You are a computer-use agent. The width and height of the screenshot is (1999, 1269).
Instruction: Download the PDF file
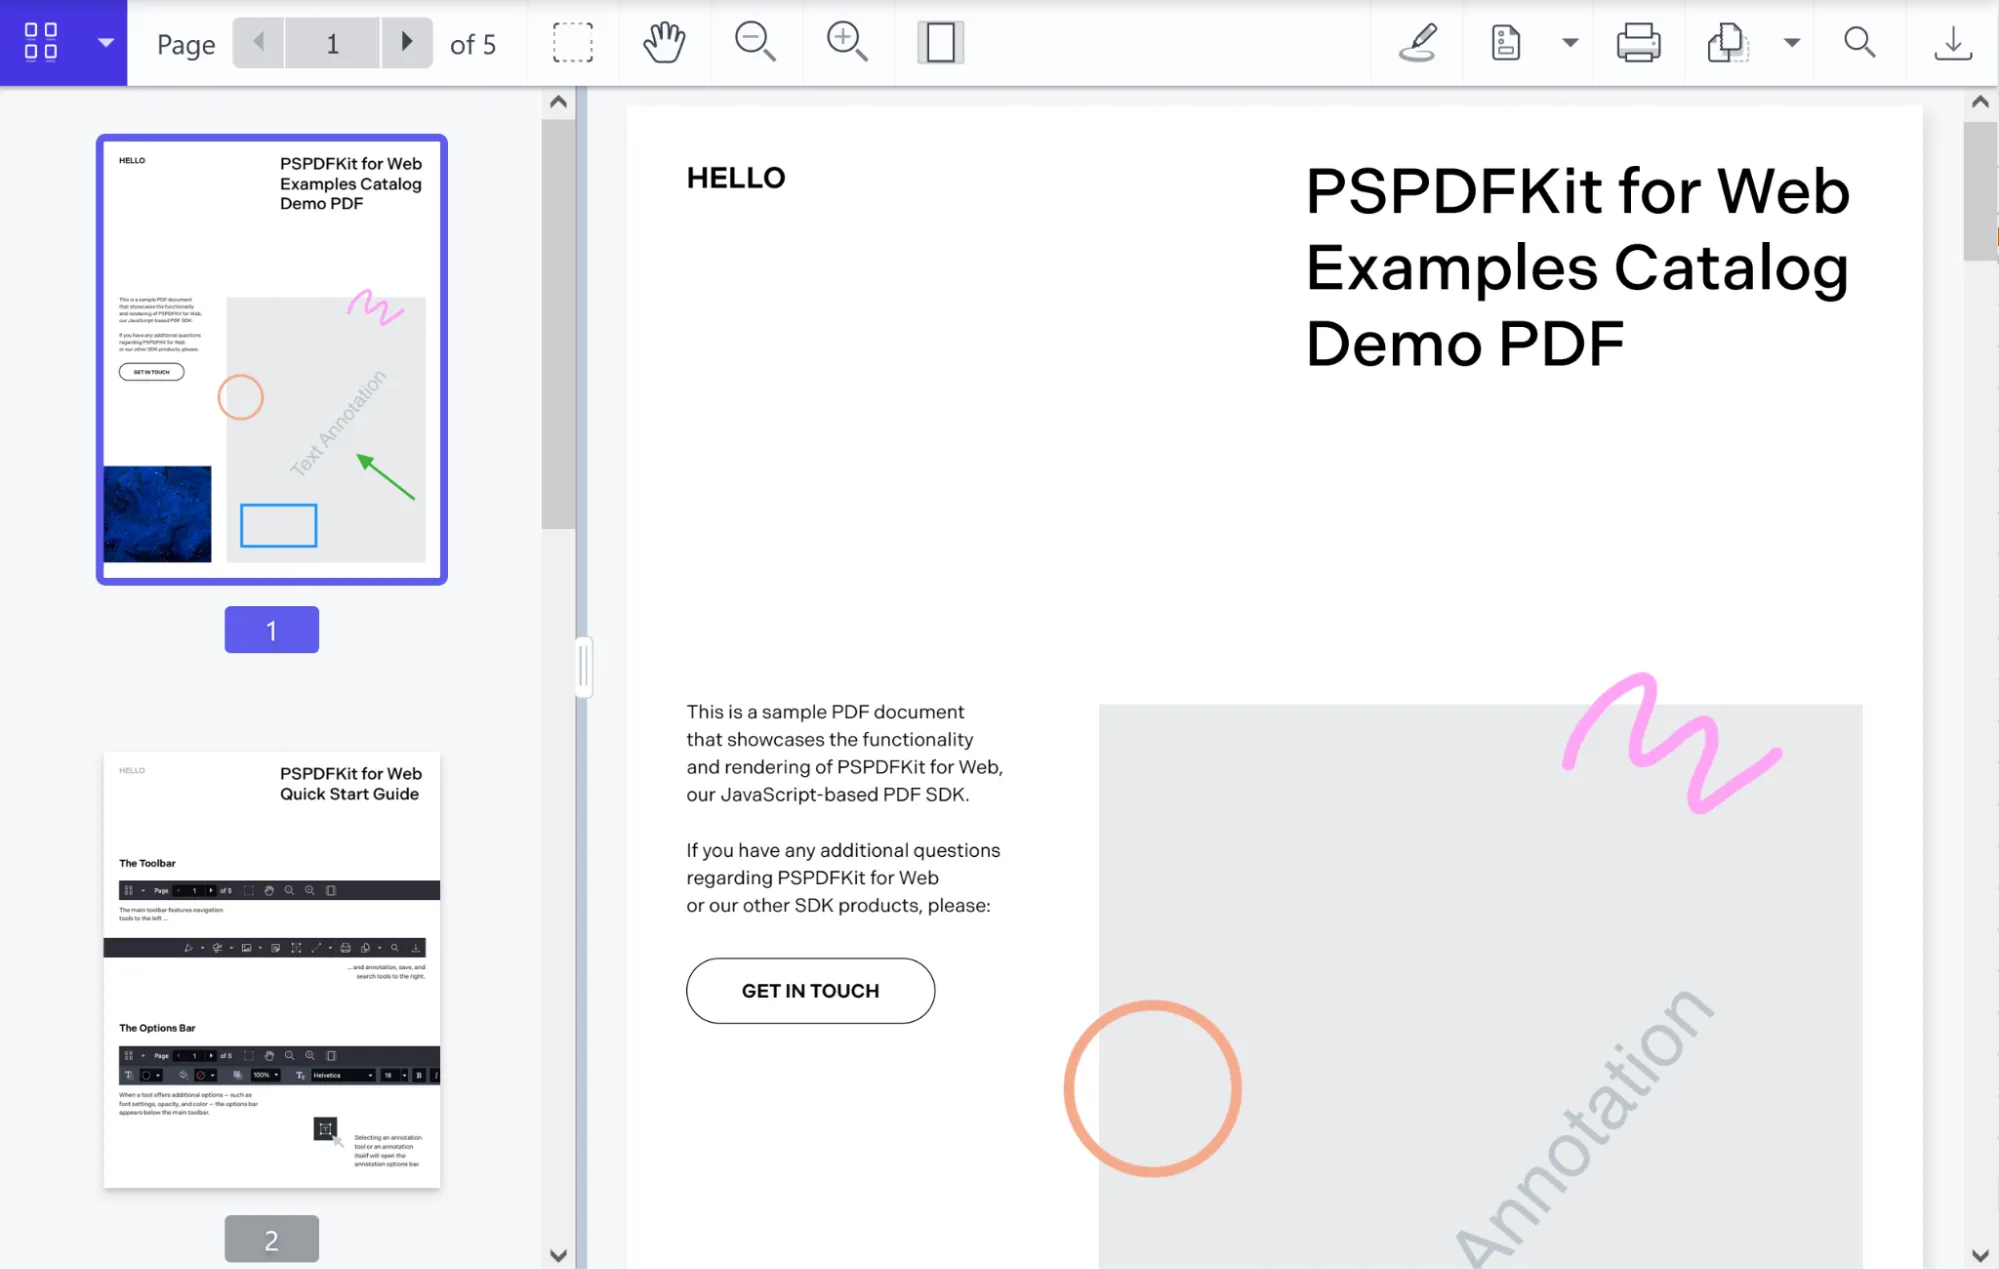1951,42
